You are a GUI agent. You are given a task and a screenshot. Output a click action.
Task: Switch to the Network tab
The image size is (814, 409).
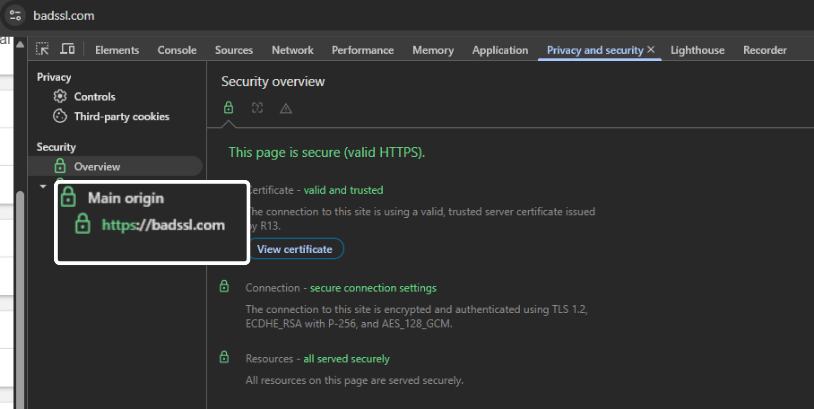[292, 50]
